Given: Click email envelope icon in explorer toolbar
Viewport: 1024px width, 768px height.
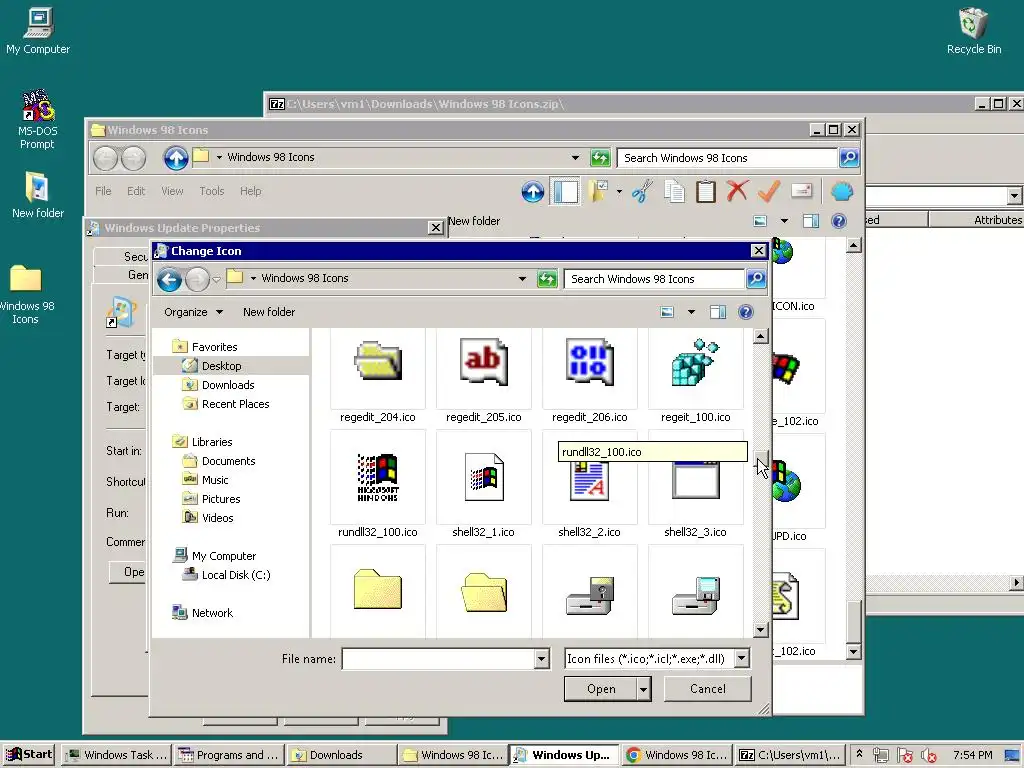Looking at the screenshot, I should coord(801,191).
